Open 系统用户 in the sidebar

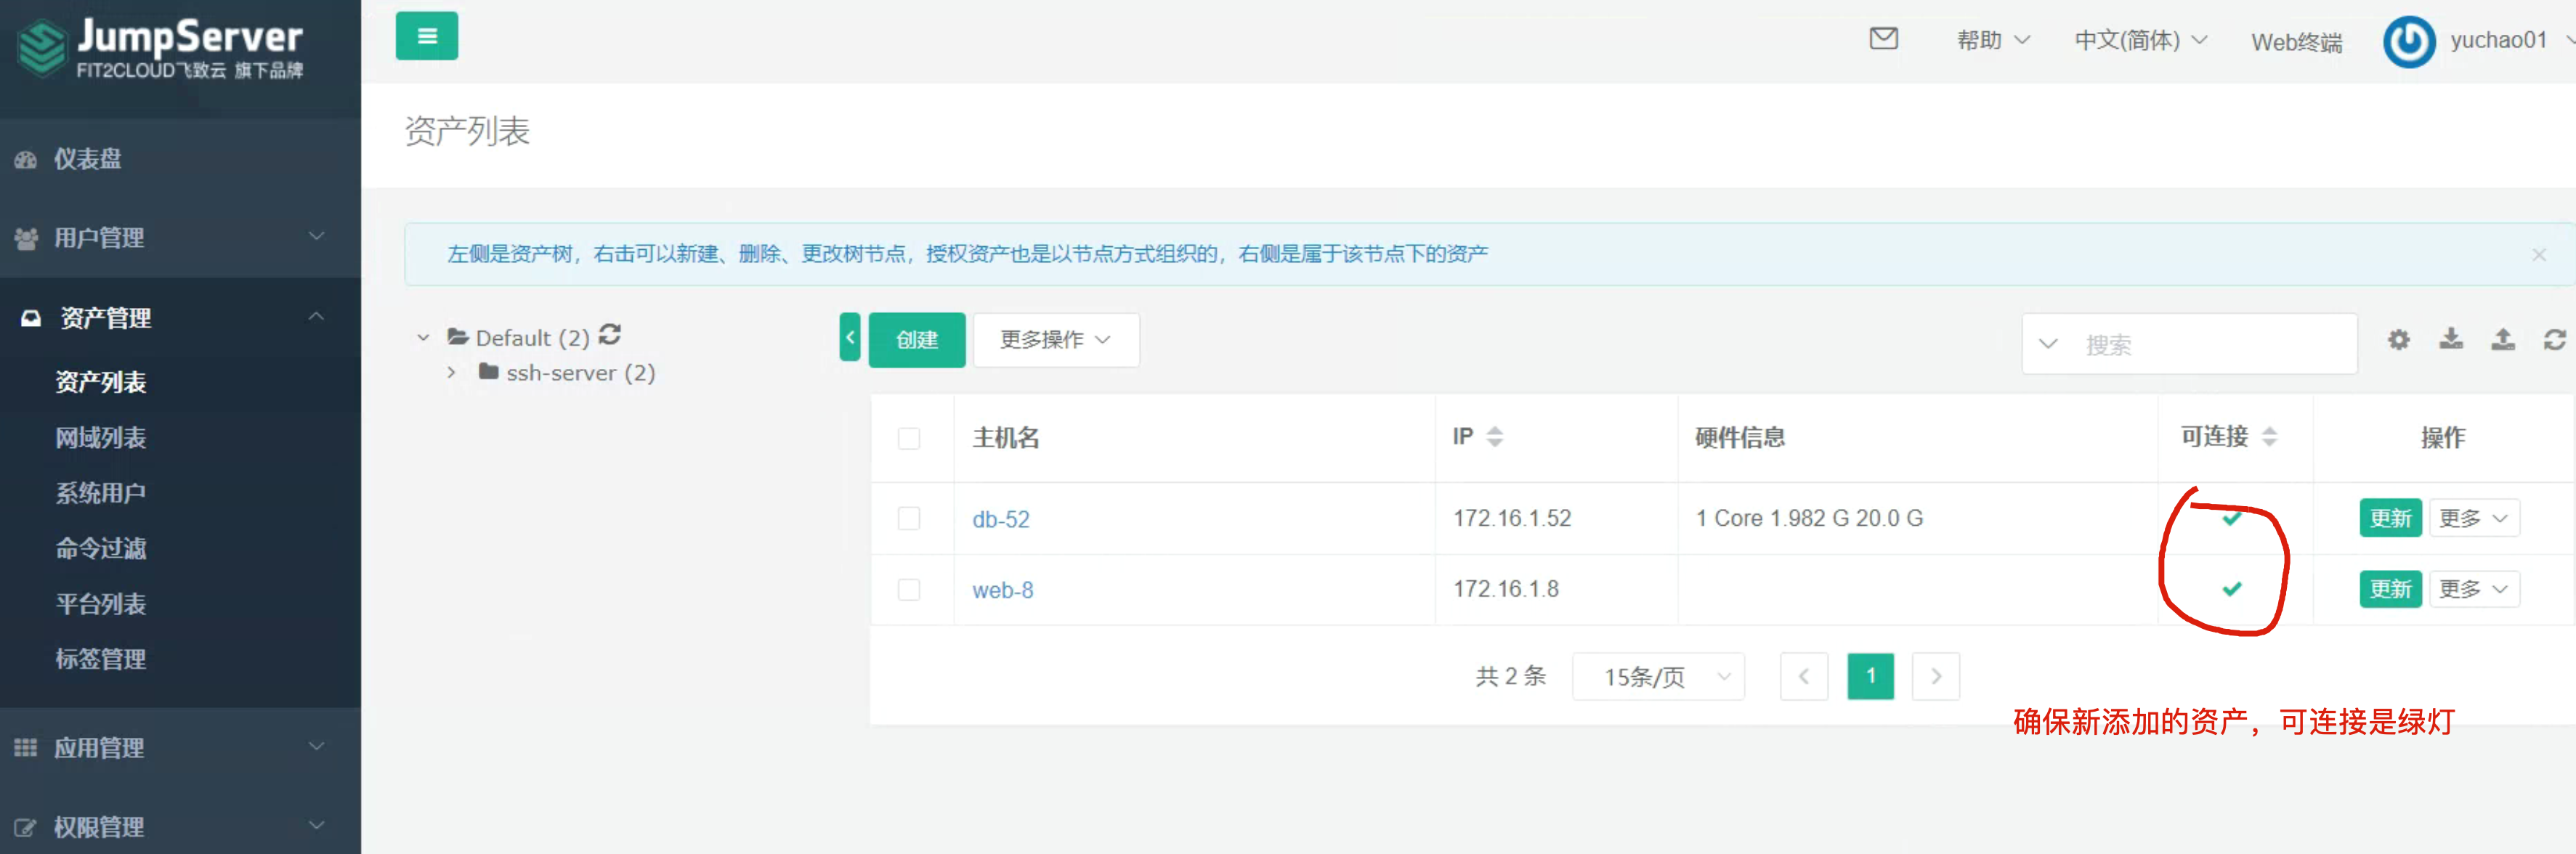click(x=100, y=493)
